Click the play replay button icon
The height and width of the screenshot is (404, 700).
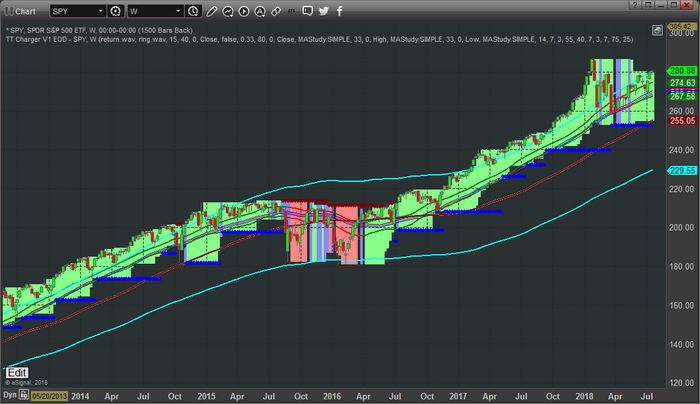click(245, 12)
